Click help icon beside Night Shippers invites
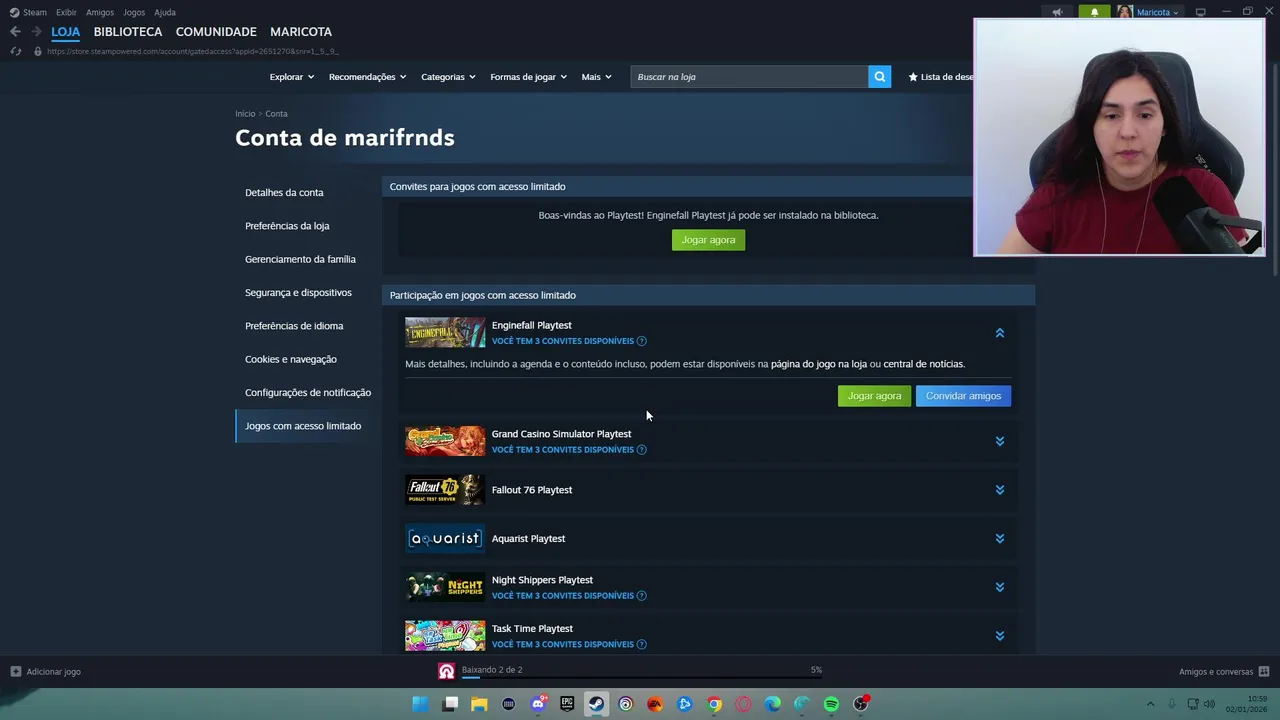 642,596
